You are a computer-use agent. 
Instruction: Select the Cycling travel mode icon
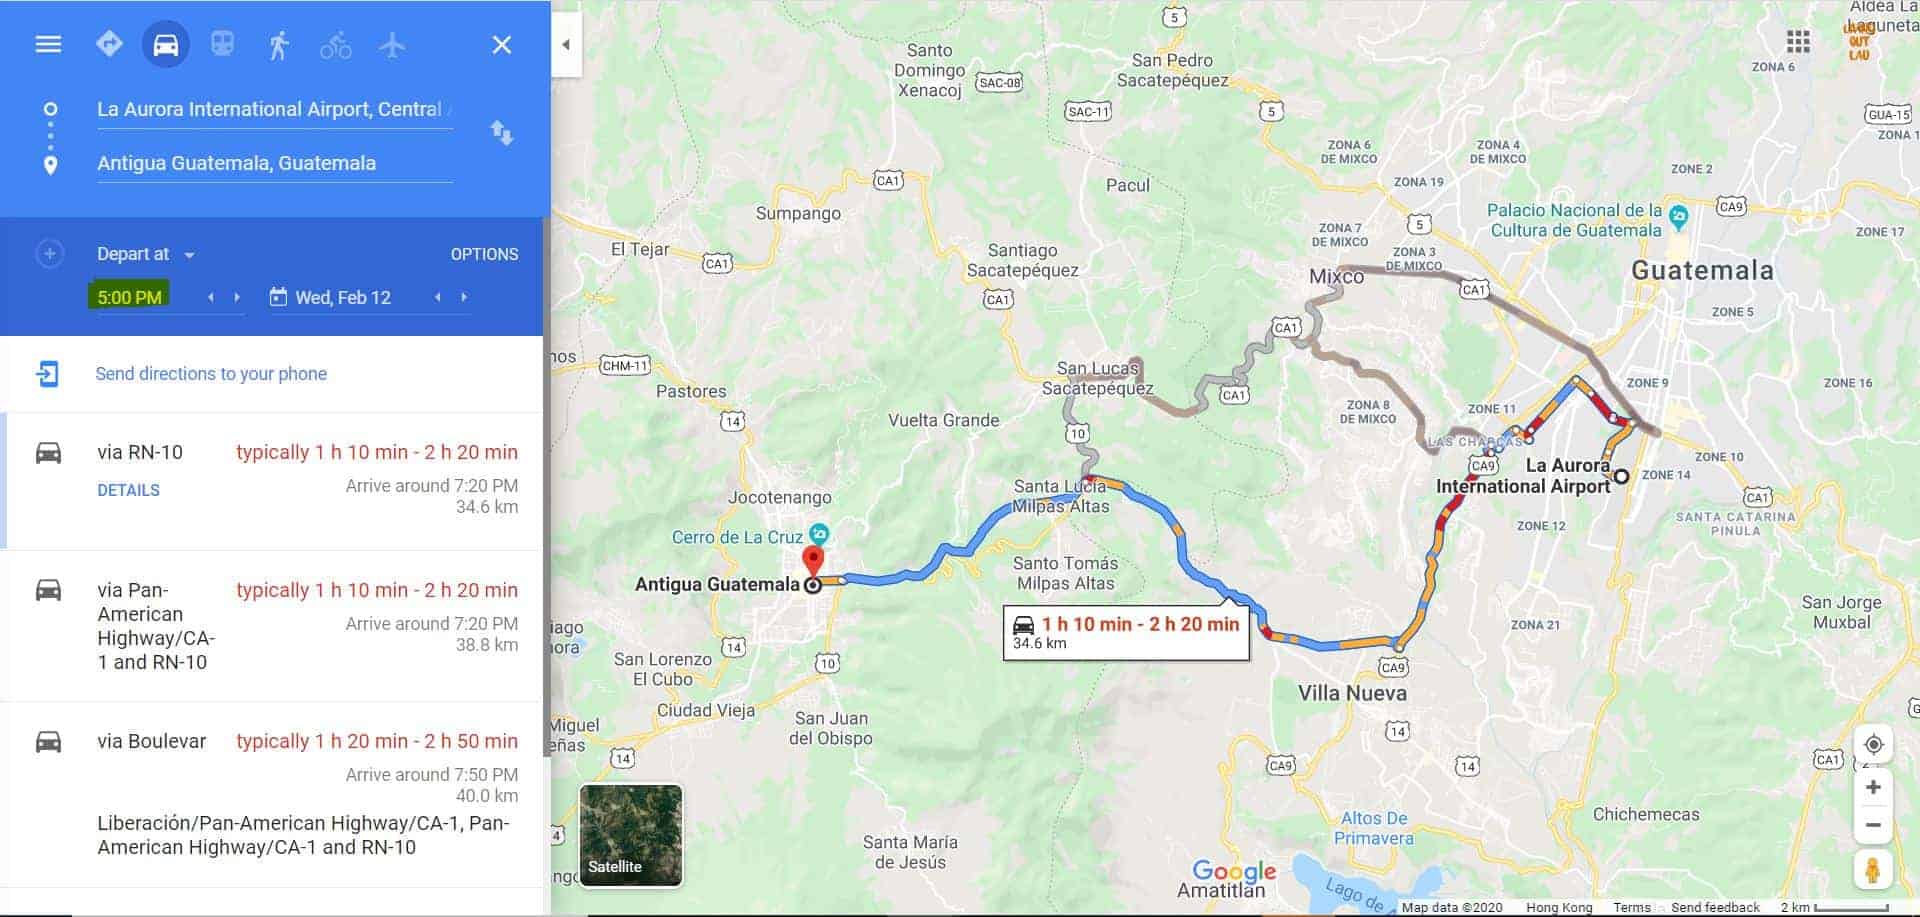[336, 45]
